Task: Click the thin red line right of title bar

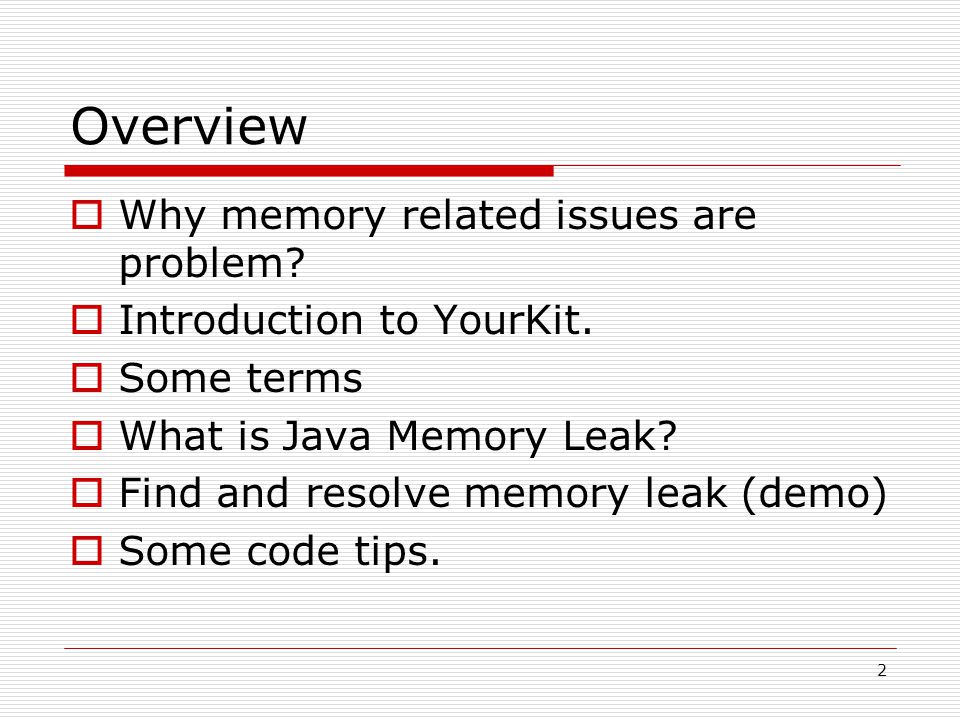Action: tap(727, 165)
